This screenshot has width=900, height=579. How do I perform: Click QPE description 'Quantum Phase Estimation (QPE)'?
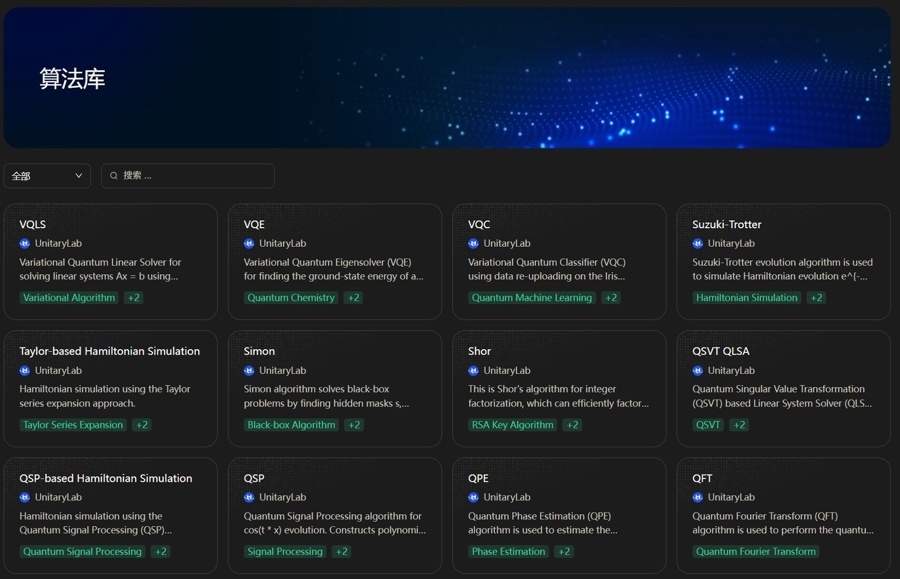542,523
